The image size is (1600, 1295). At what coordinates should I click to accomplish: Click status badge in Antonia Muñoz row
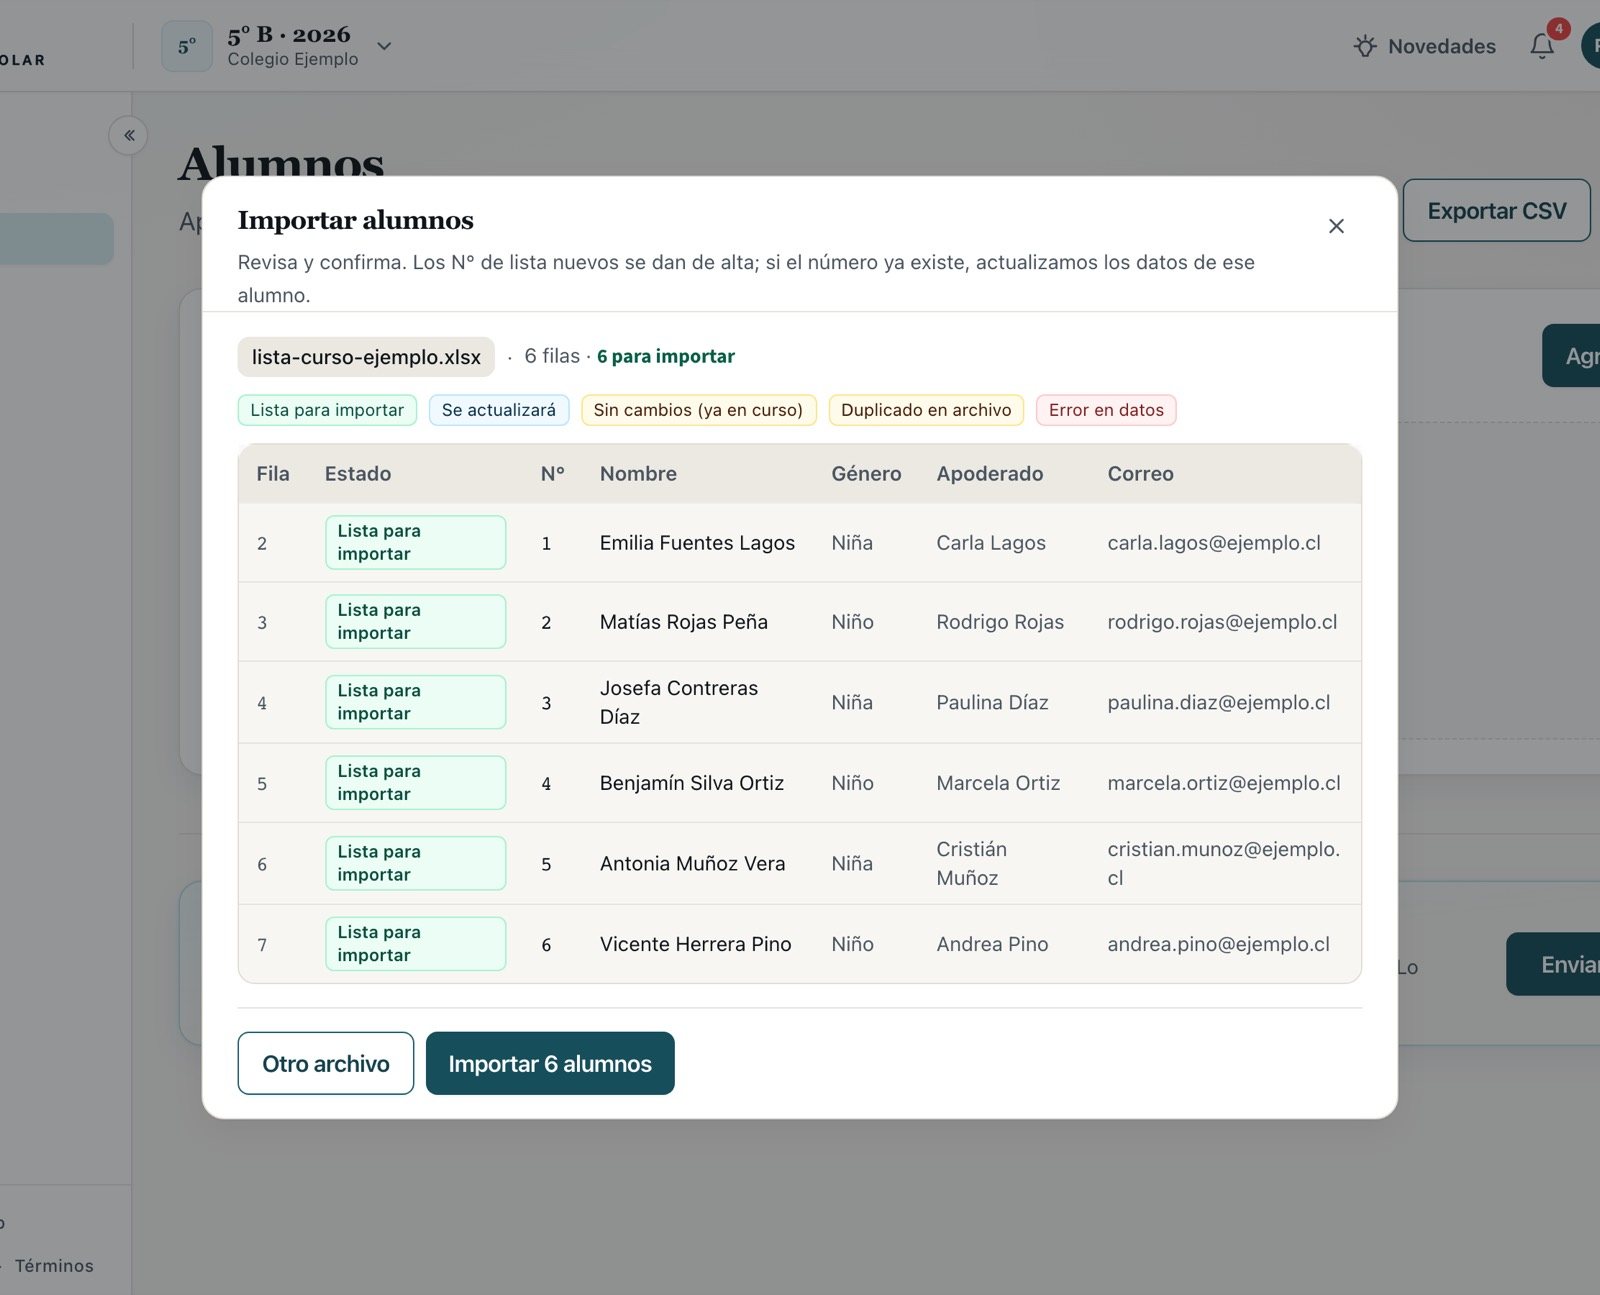pos(415,863)
